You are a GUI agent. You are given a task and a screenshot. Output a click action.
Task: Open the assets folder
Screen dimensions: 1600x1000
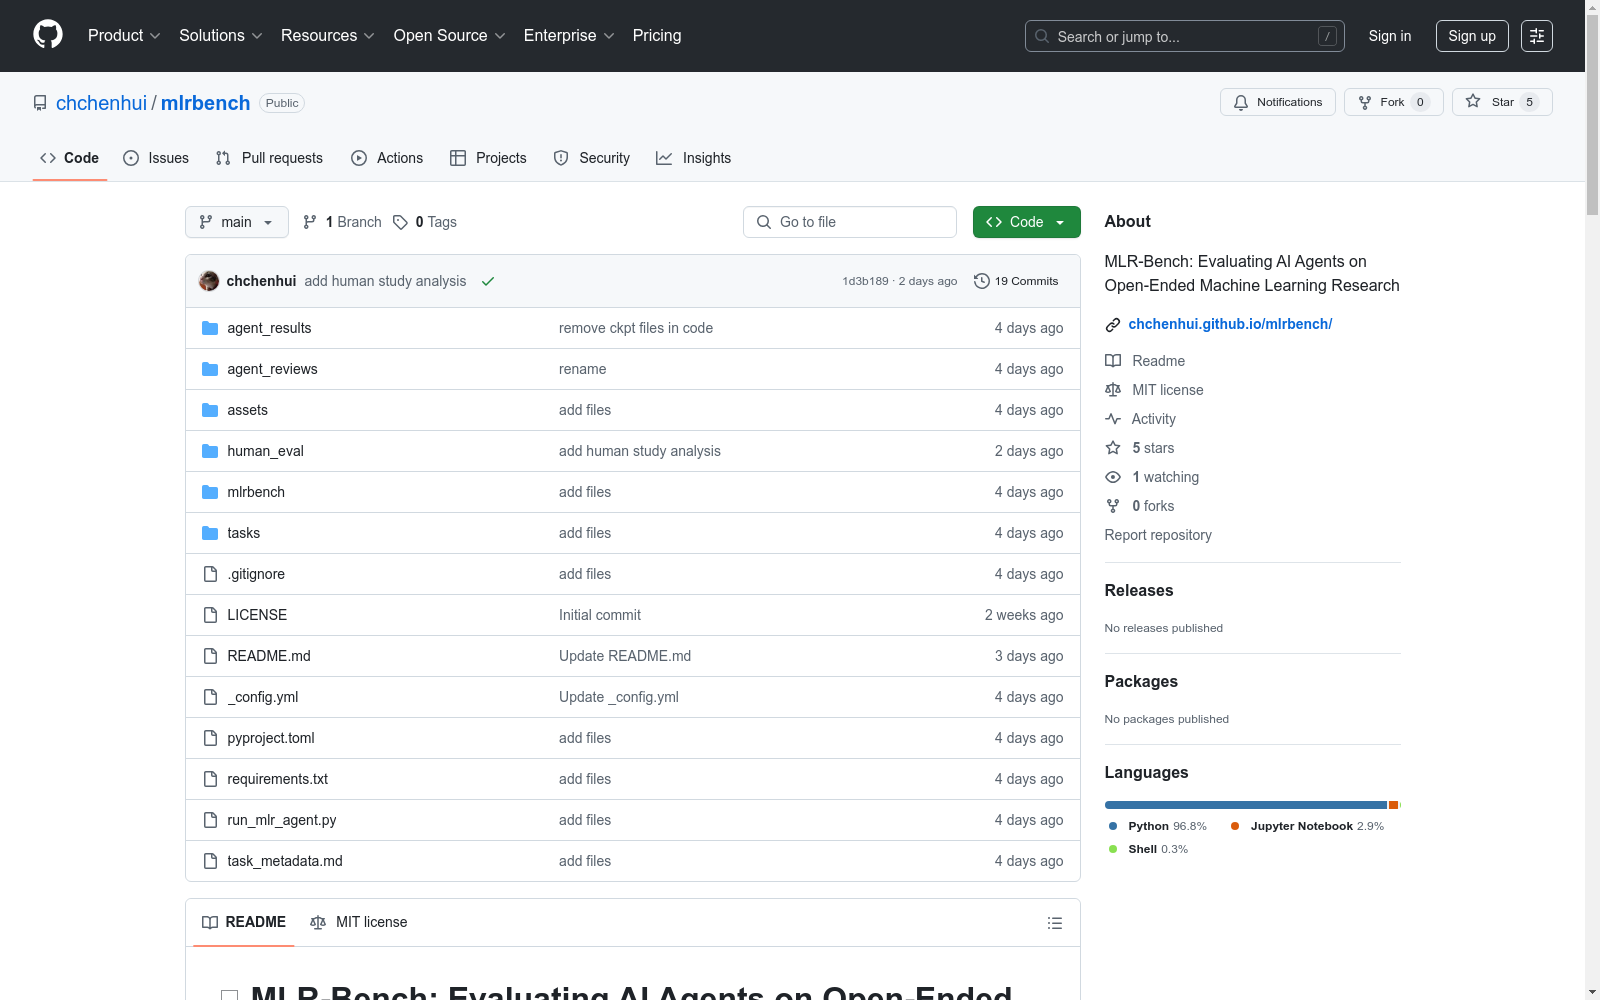[247, 410]
